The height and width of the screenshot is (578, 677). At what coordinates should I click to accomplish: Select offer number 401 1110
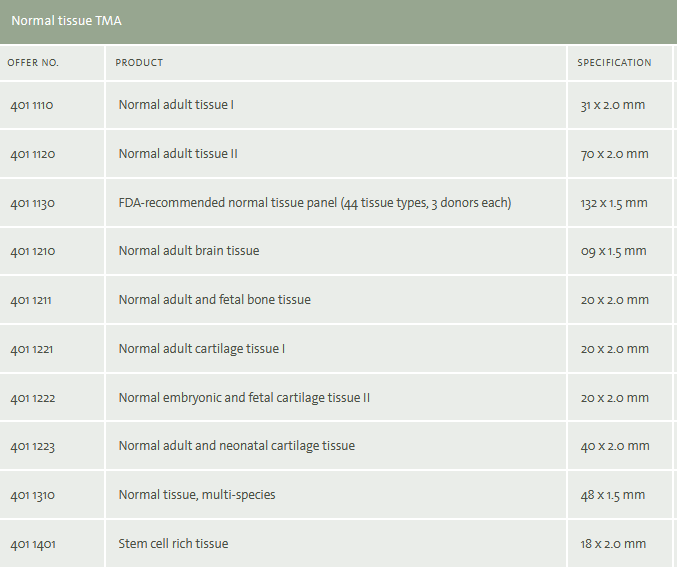click(x=33, y=105)
